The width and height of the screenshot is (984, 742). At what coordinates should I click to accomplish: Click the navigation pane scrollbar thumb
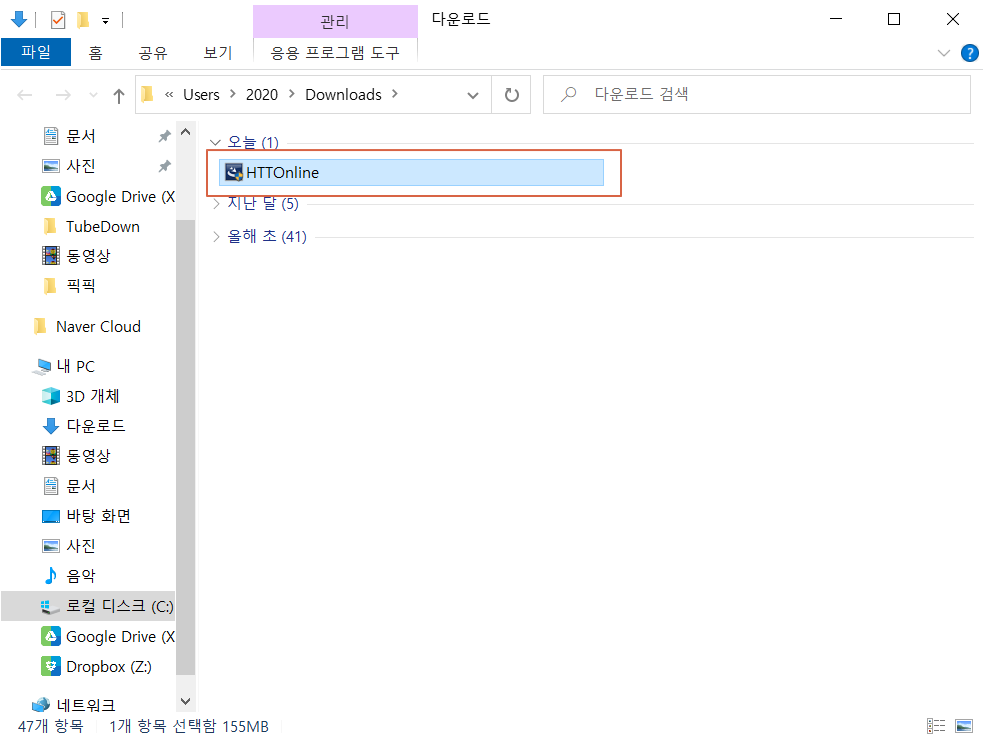point(185,447)
